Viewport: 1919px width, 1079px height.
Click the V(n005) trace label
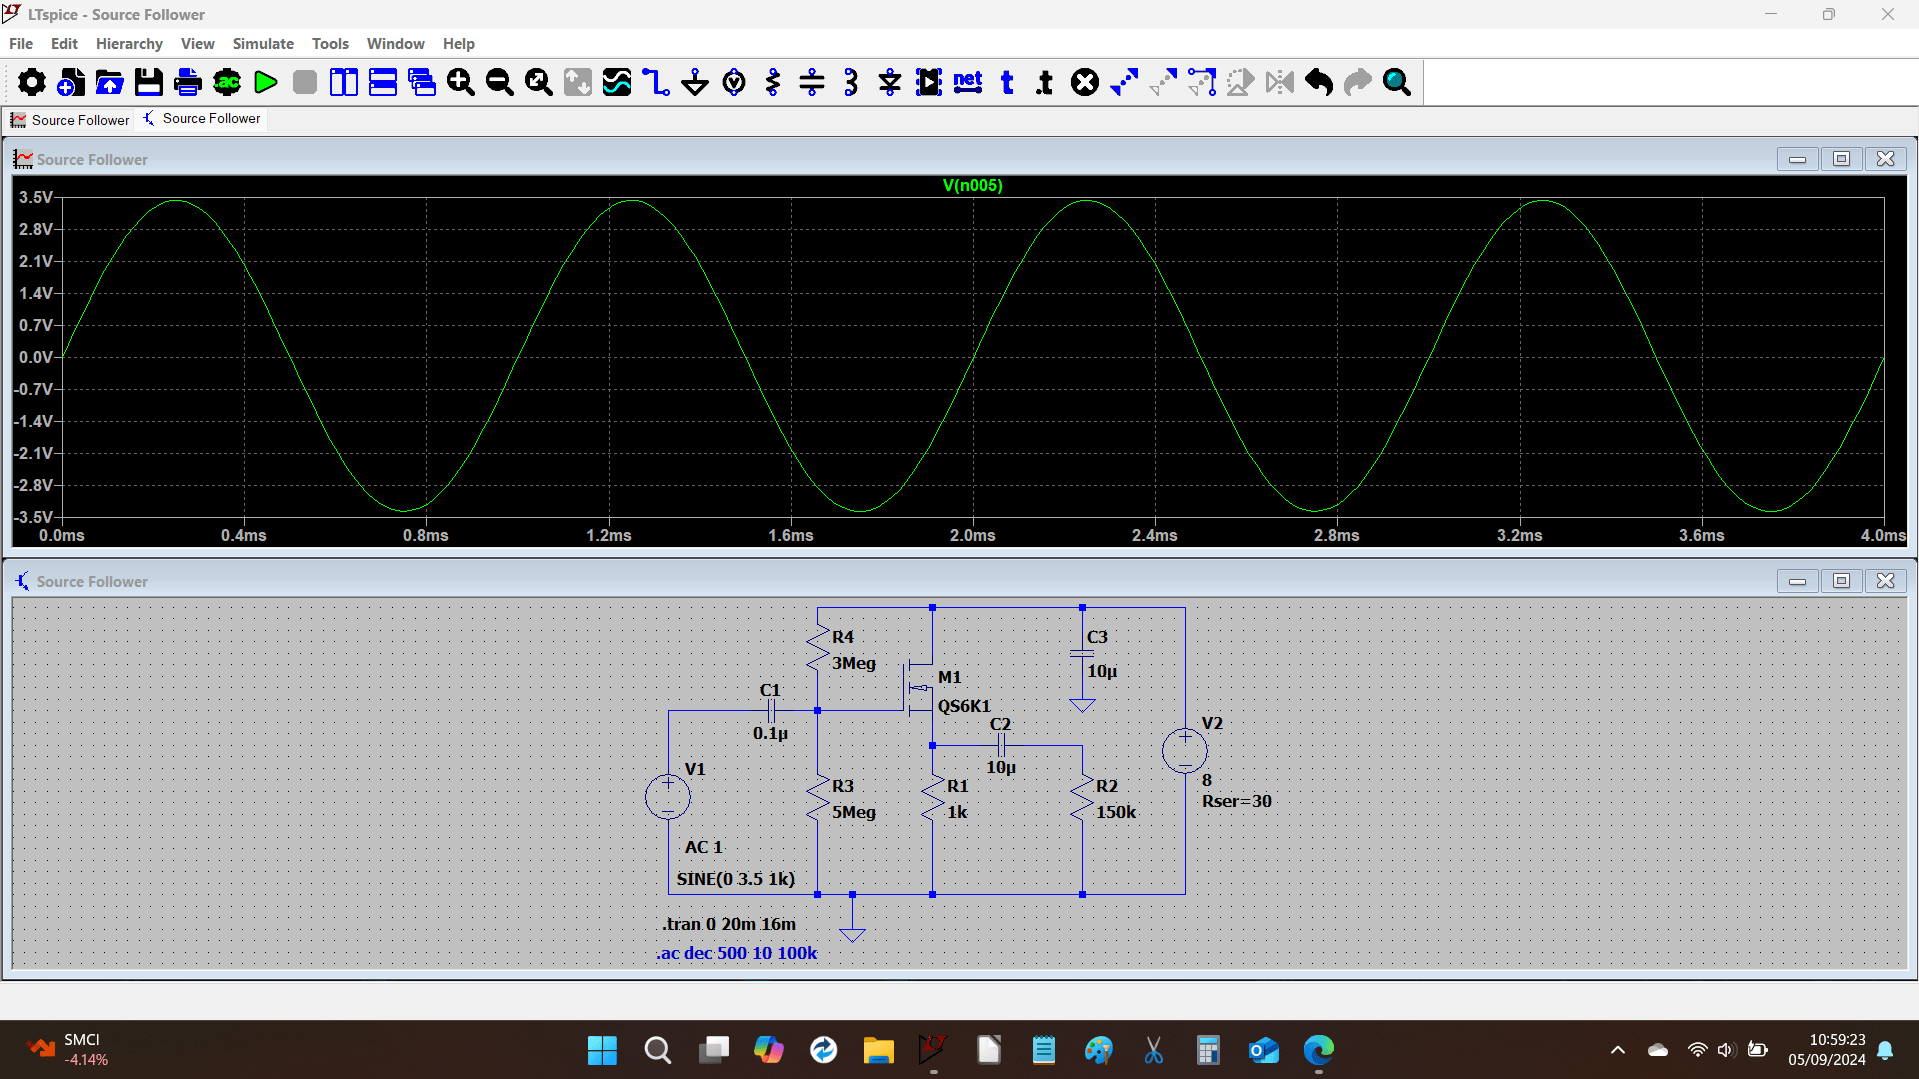(972, 186)
